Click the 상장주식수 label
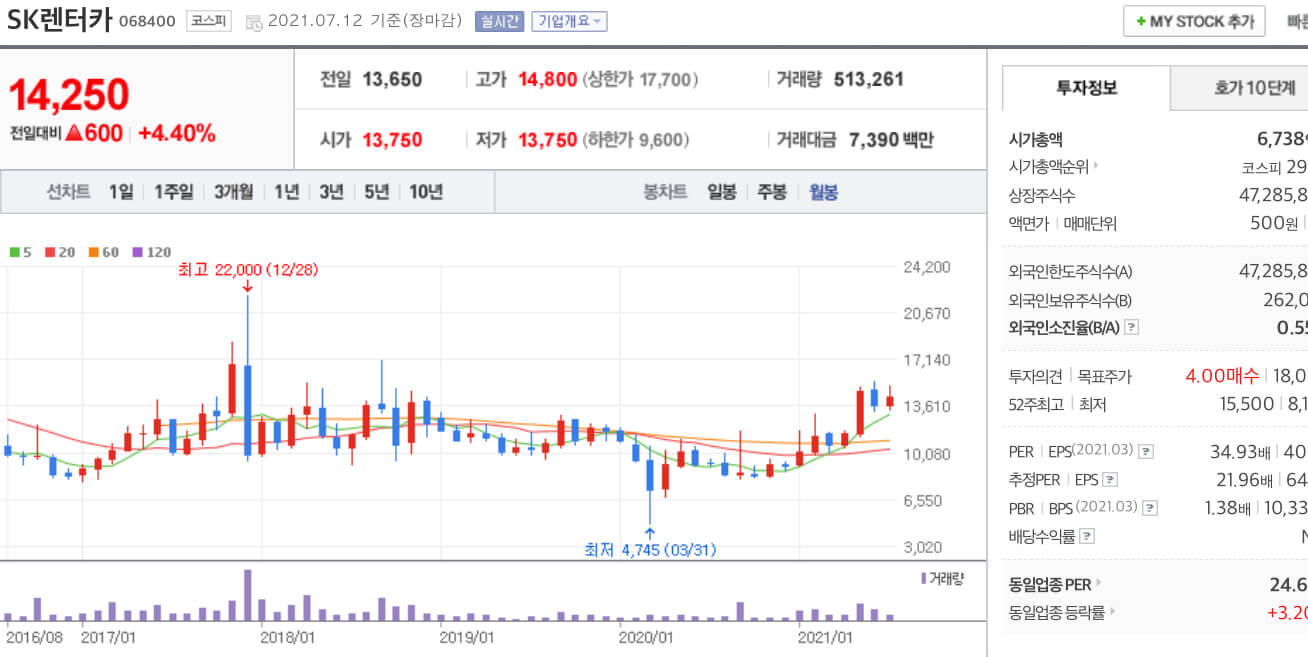Image resolution: width=1308 pixels, height=657 pixels. (1042, 195)
